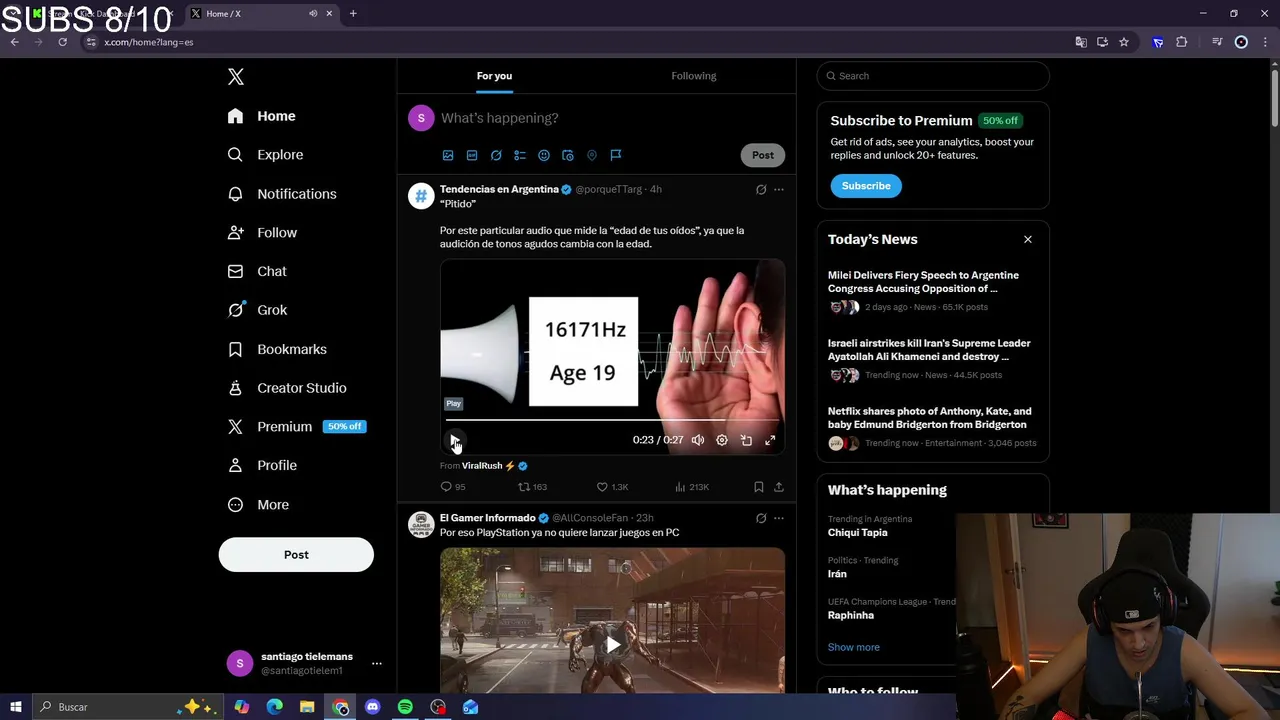1280x720 pixels.
Task: Click the large white Post button in sidebar
Action: (x=296, y=555)
